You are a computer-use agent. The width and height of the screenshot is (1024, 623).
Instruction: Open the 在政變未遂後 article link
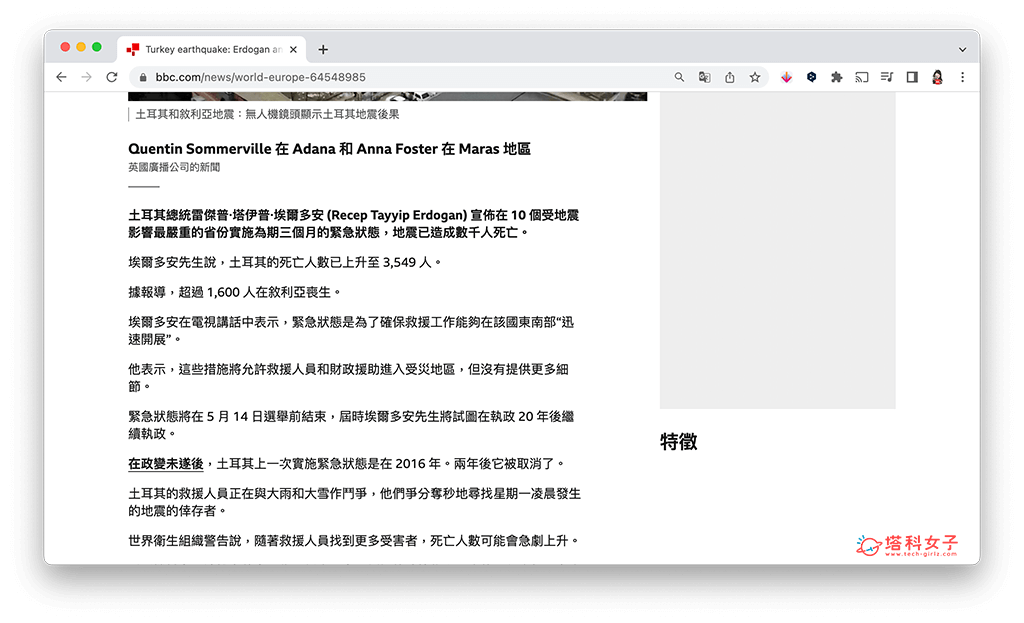(166, 464)
